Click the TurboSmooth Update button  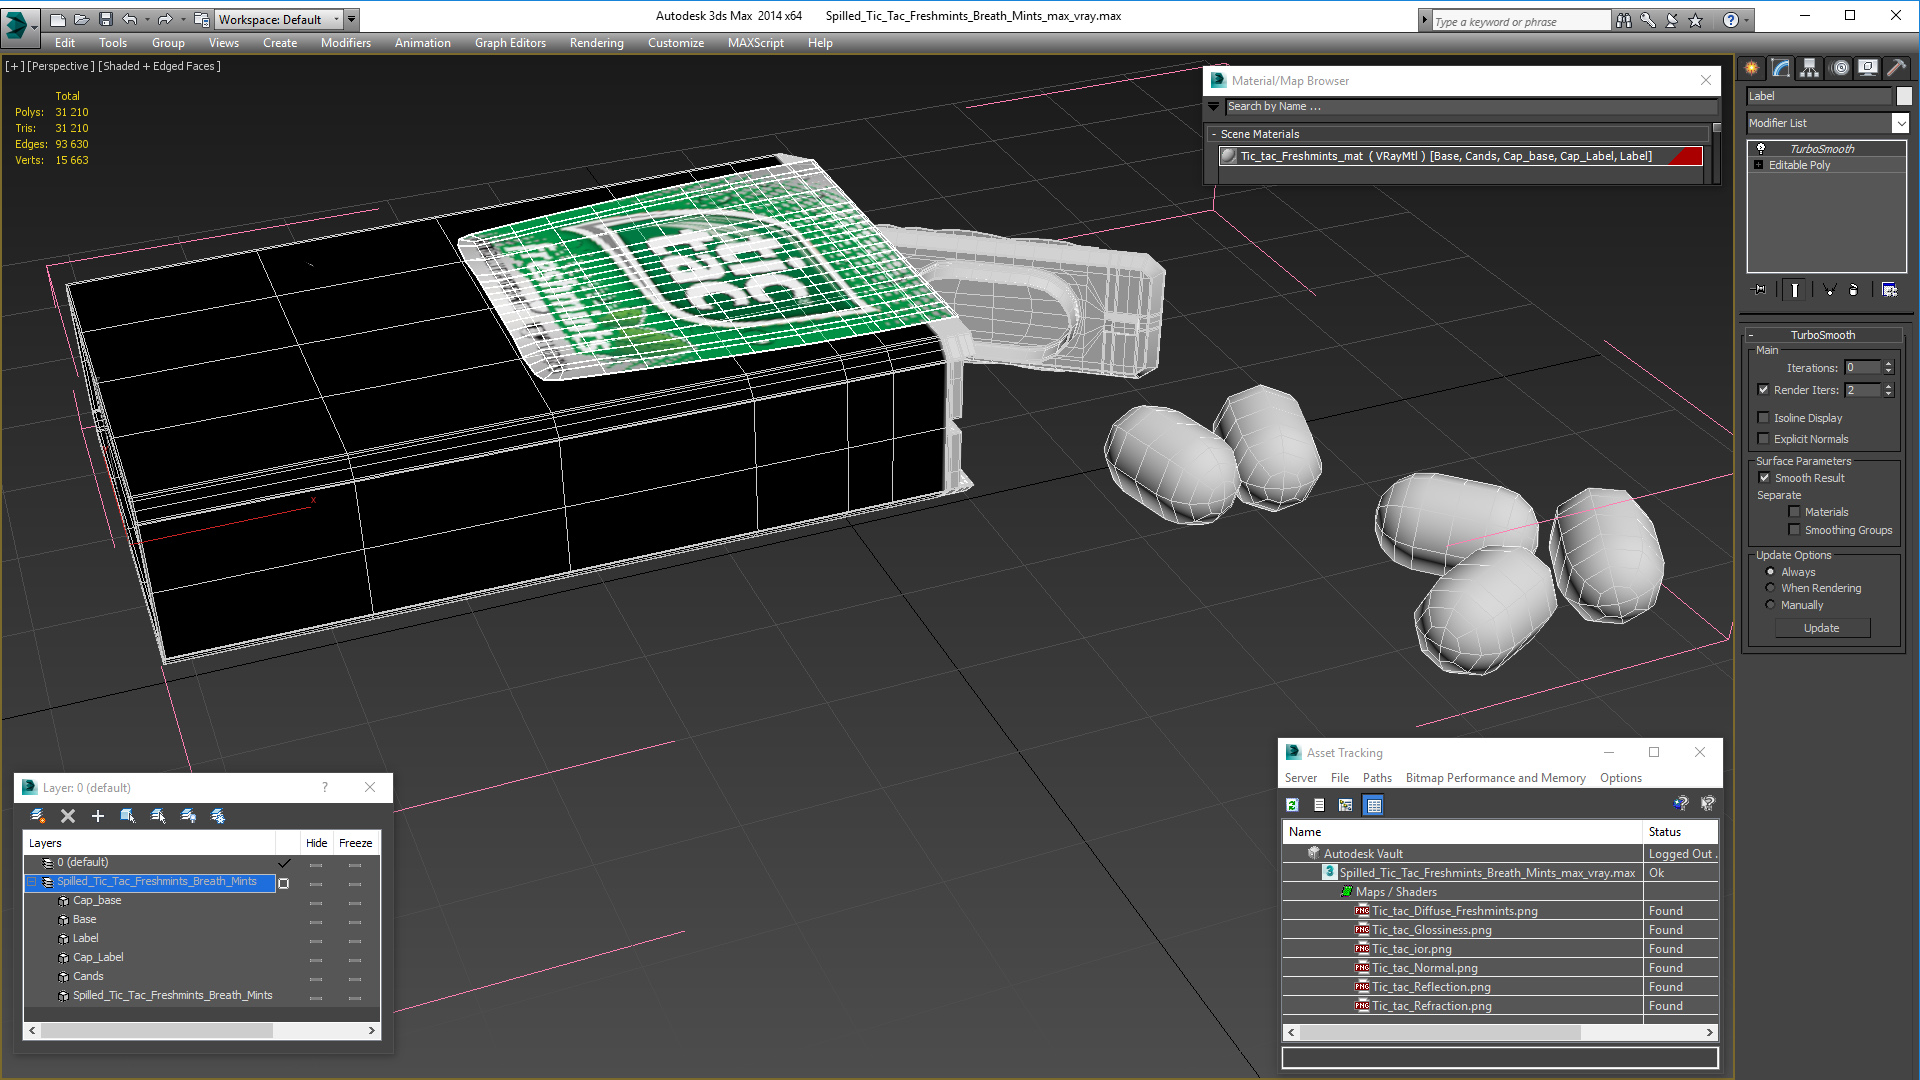pos(1822,628)
